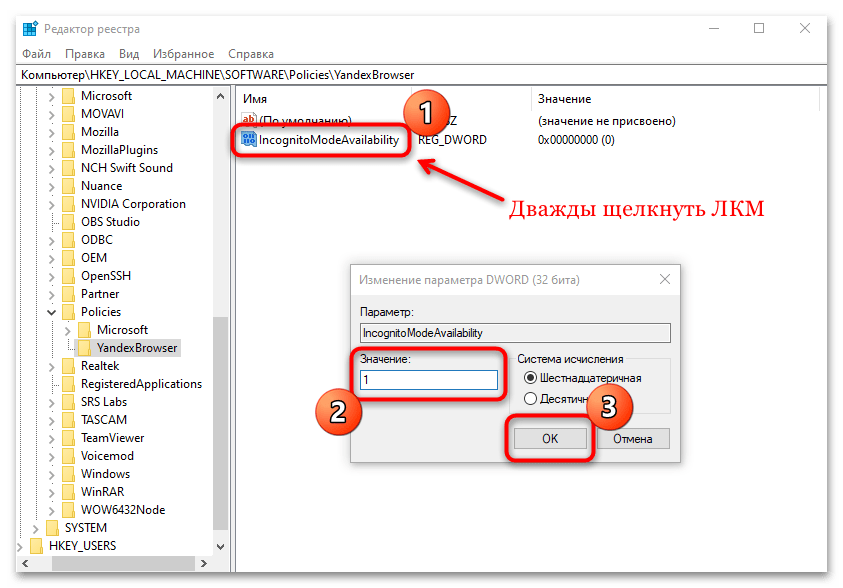Click the NVIDIA Corporation folder icon
The image size is (843, 588).
point(68,204)
